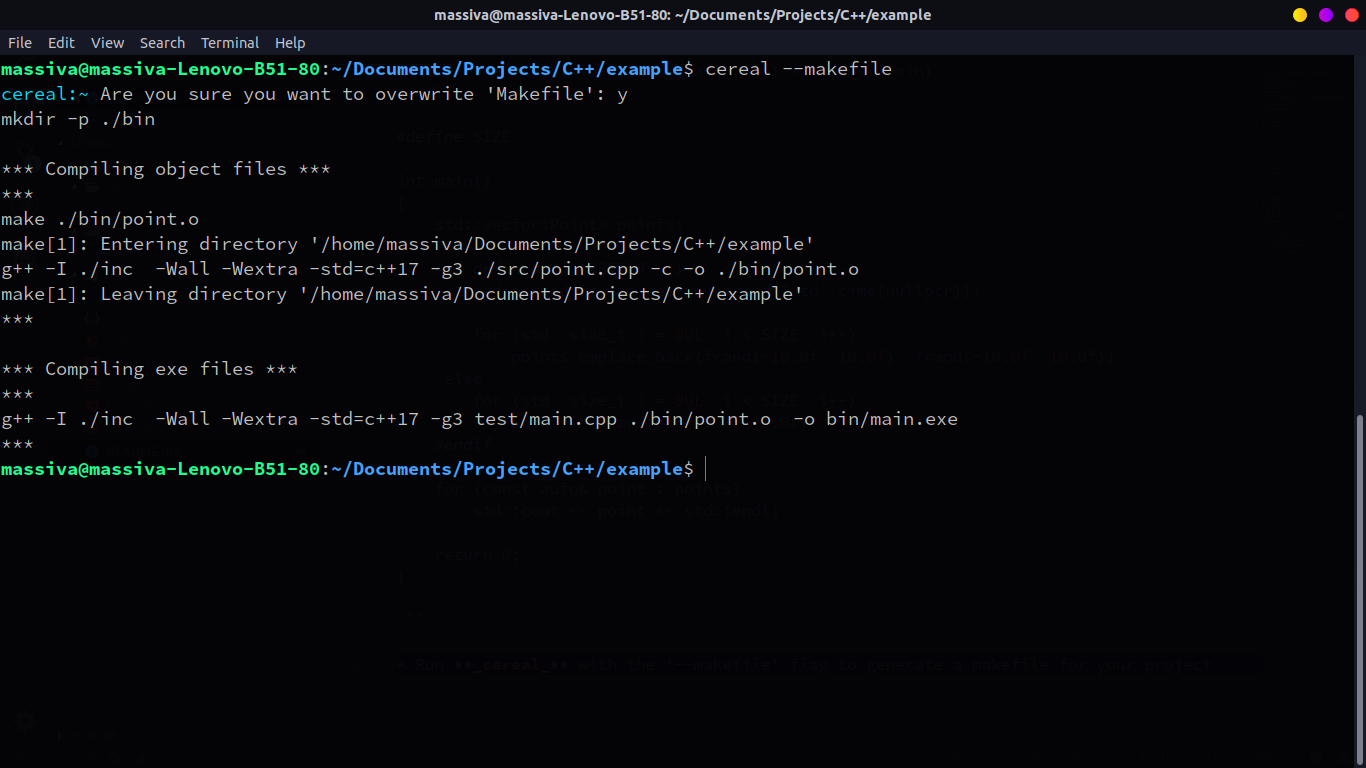Click the 'cereal --makefile' command text
The width and height of the screenshot is (1366, 768).
tap(798, 69)
